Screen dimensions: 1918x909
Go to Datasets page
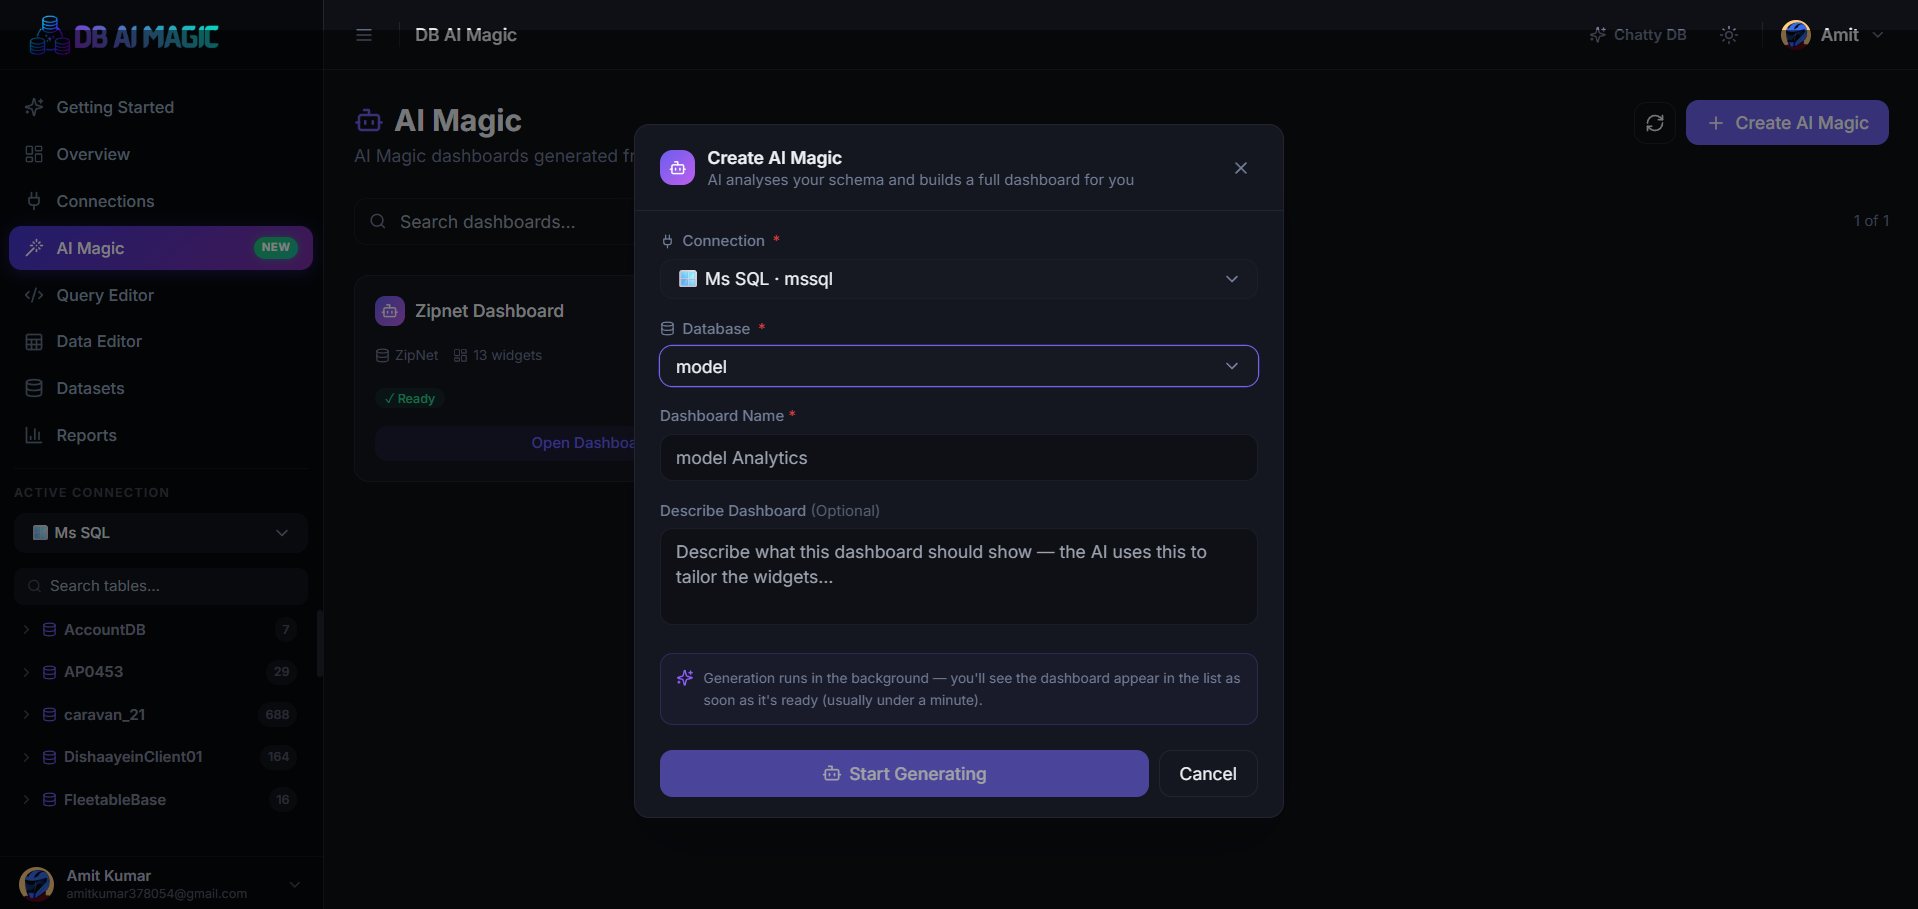click(x=161, y=388)
